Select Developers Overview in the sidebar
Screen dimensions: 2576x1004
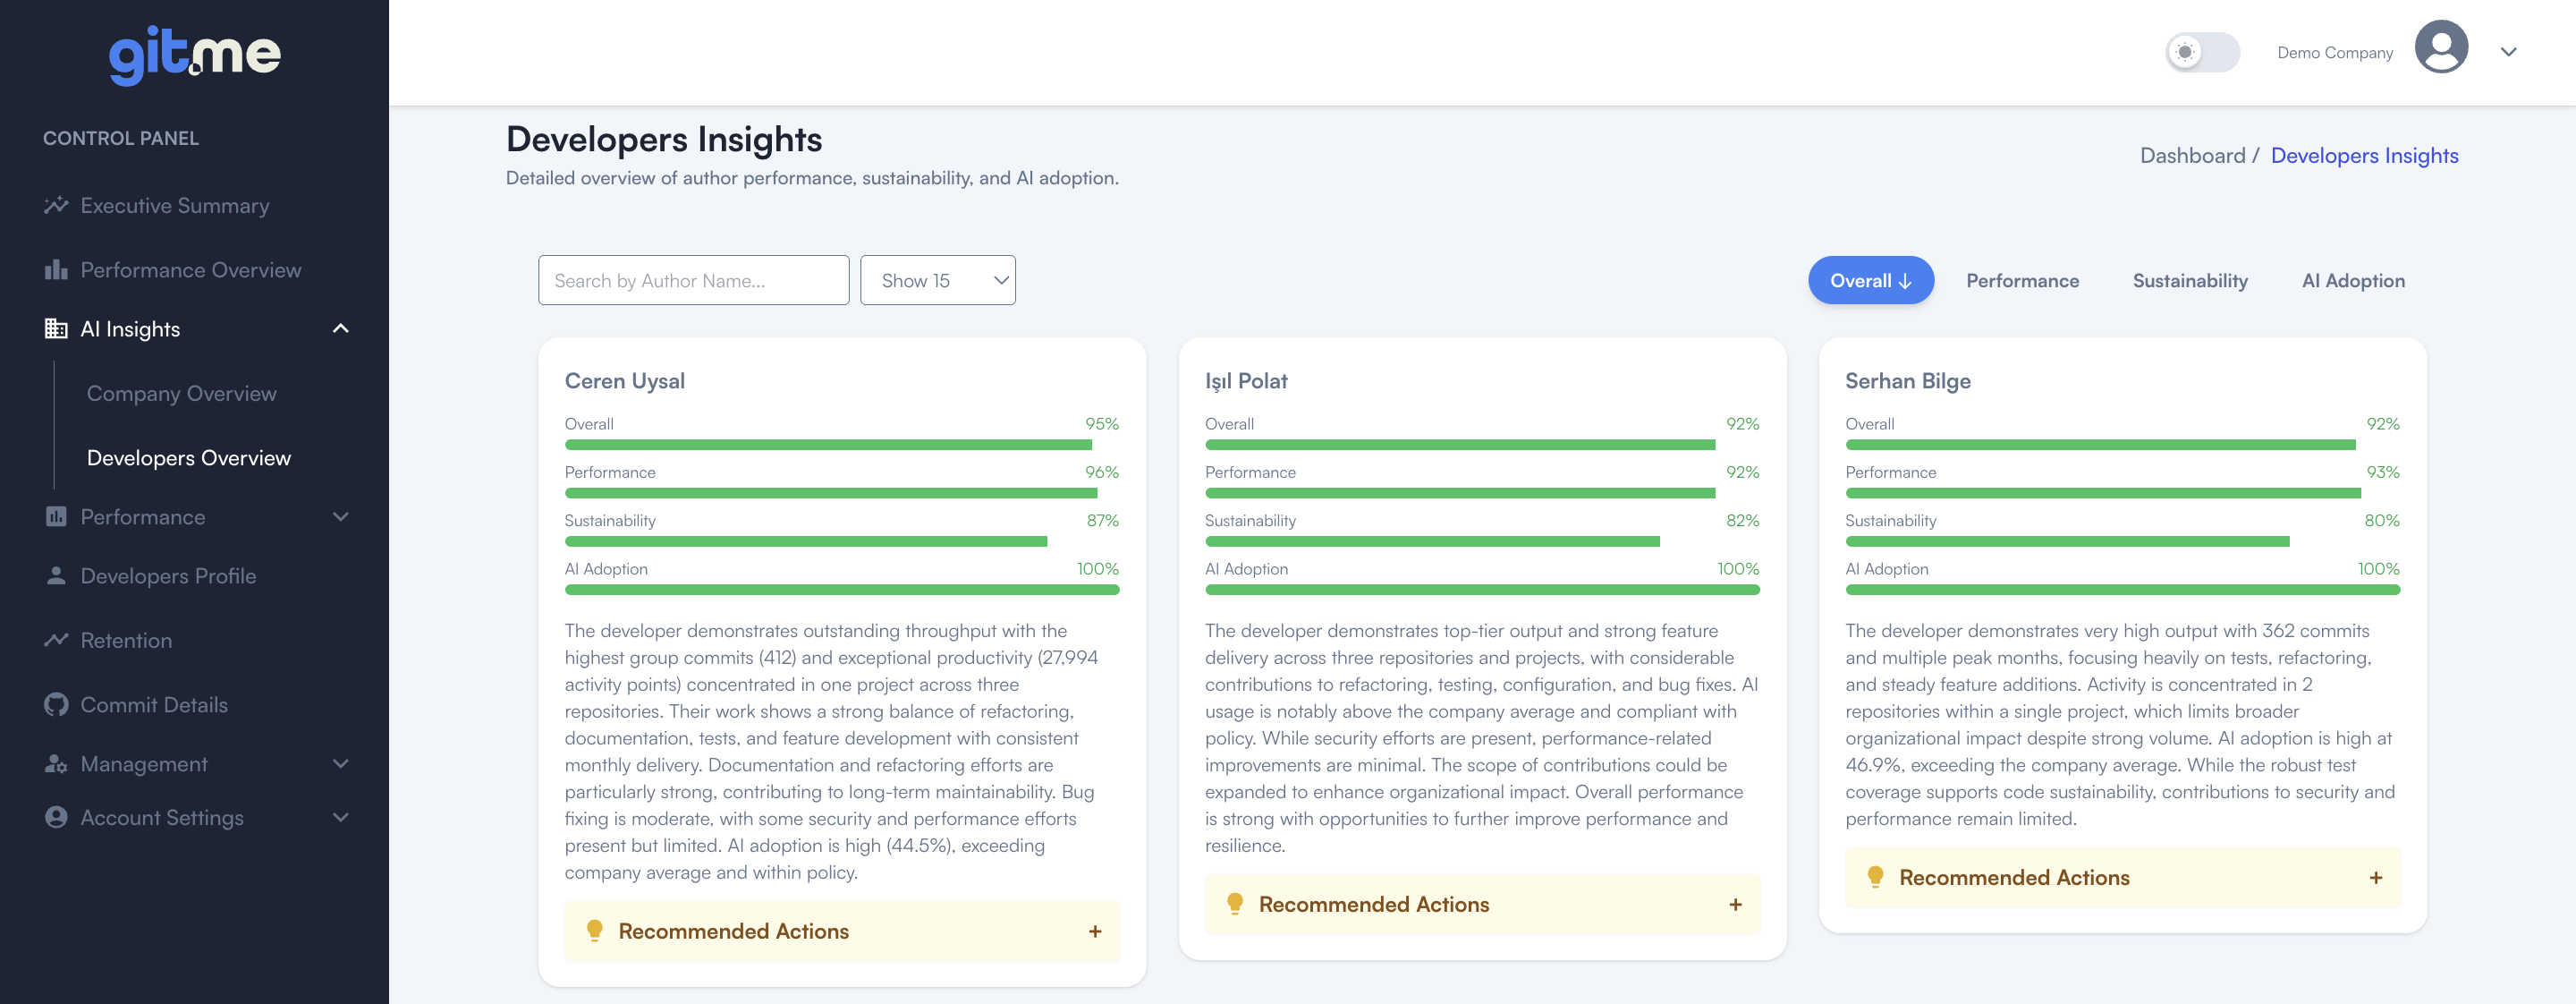click(188, 457)
